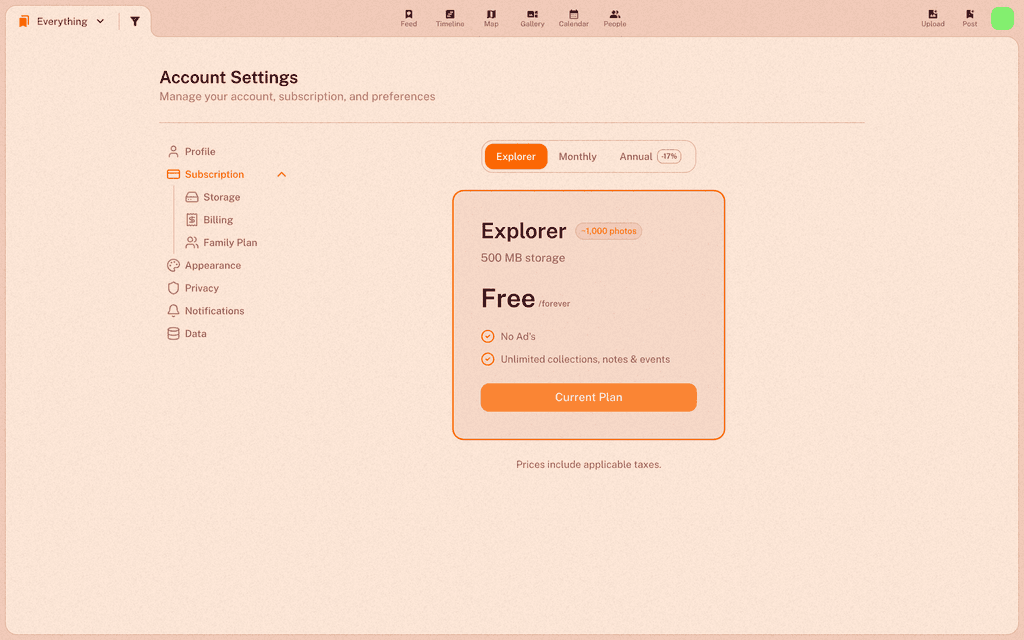
Task: Click the Subscription card icon
Action: point(173,174)
